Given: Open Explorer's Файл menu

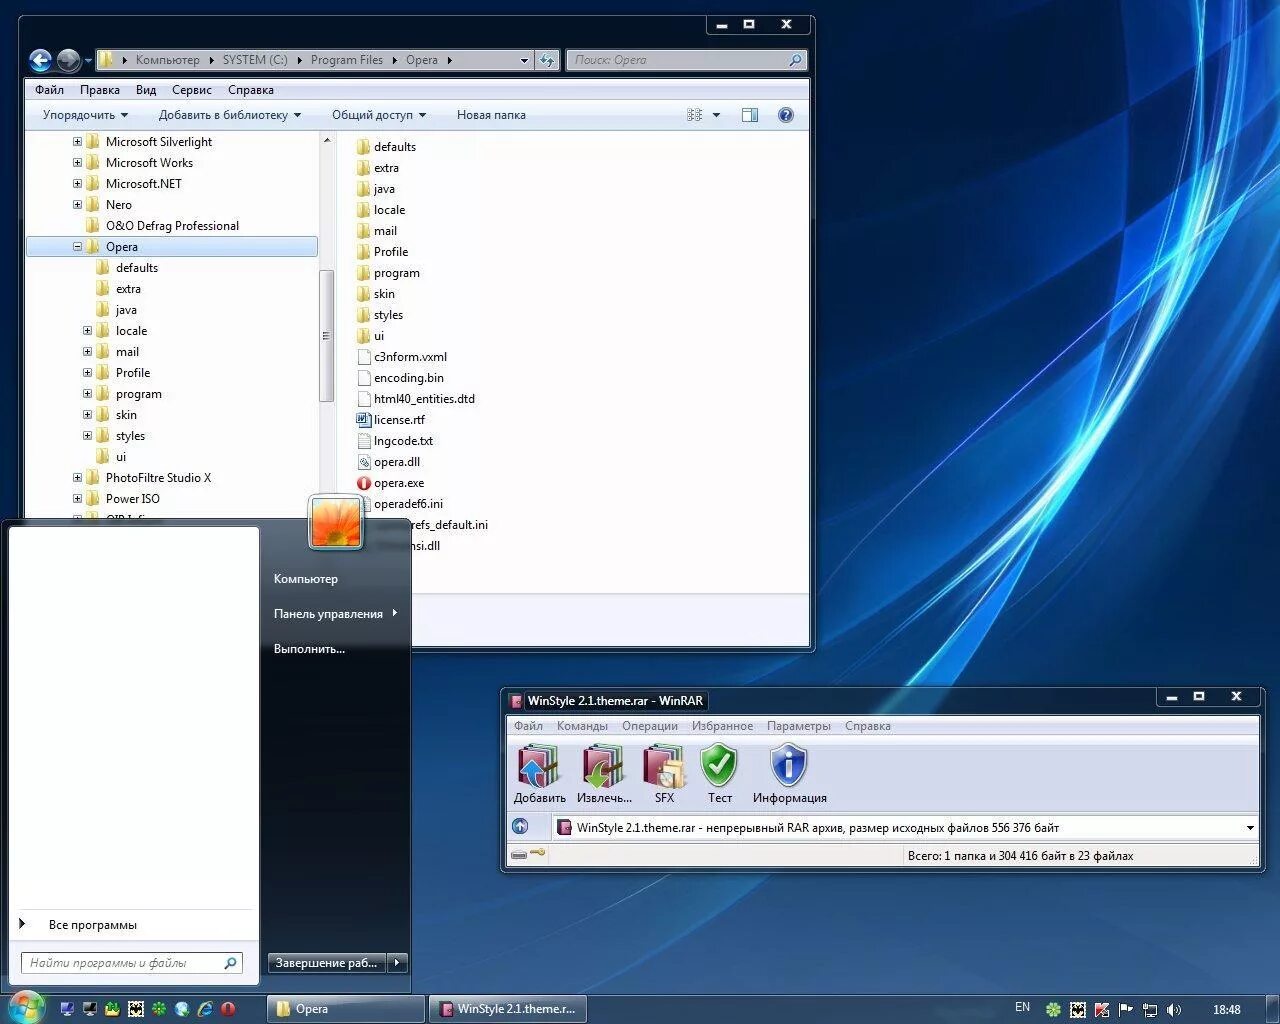Looking at the screenshot, I should 49,90.
